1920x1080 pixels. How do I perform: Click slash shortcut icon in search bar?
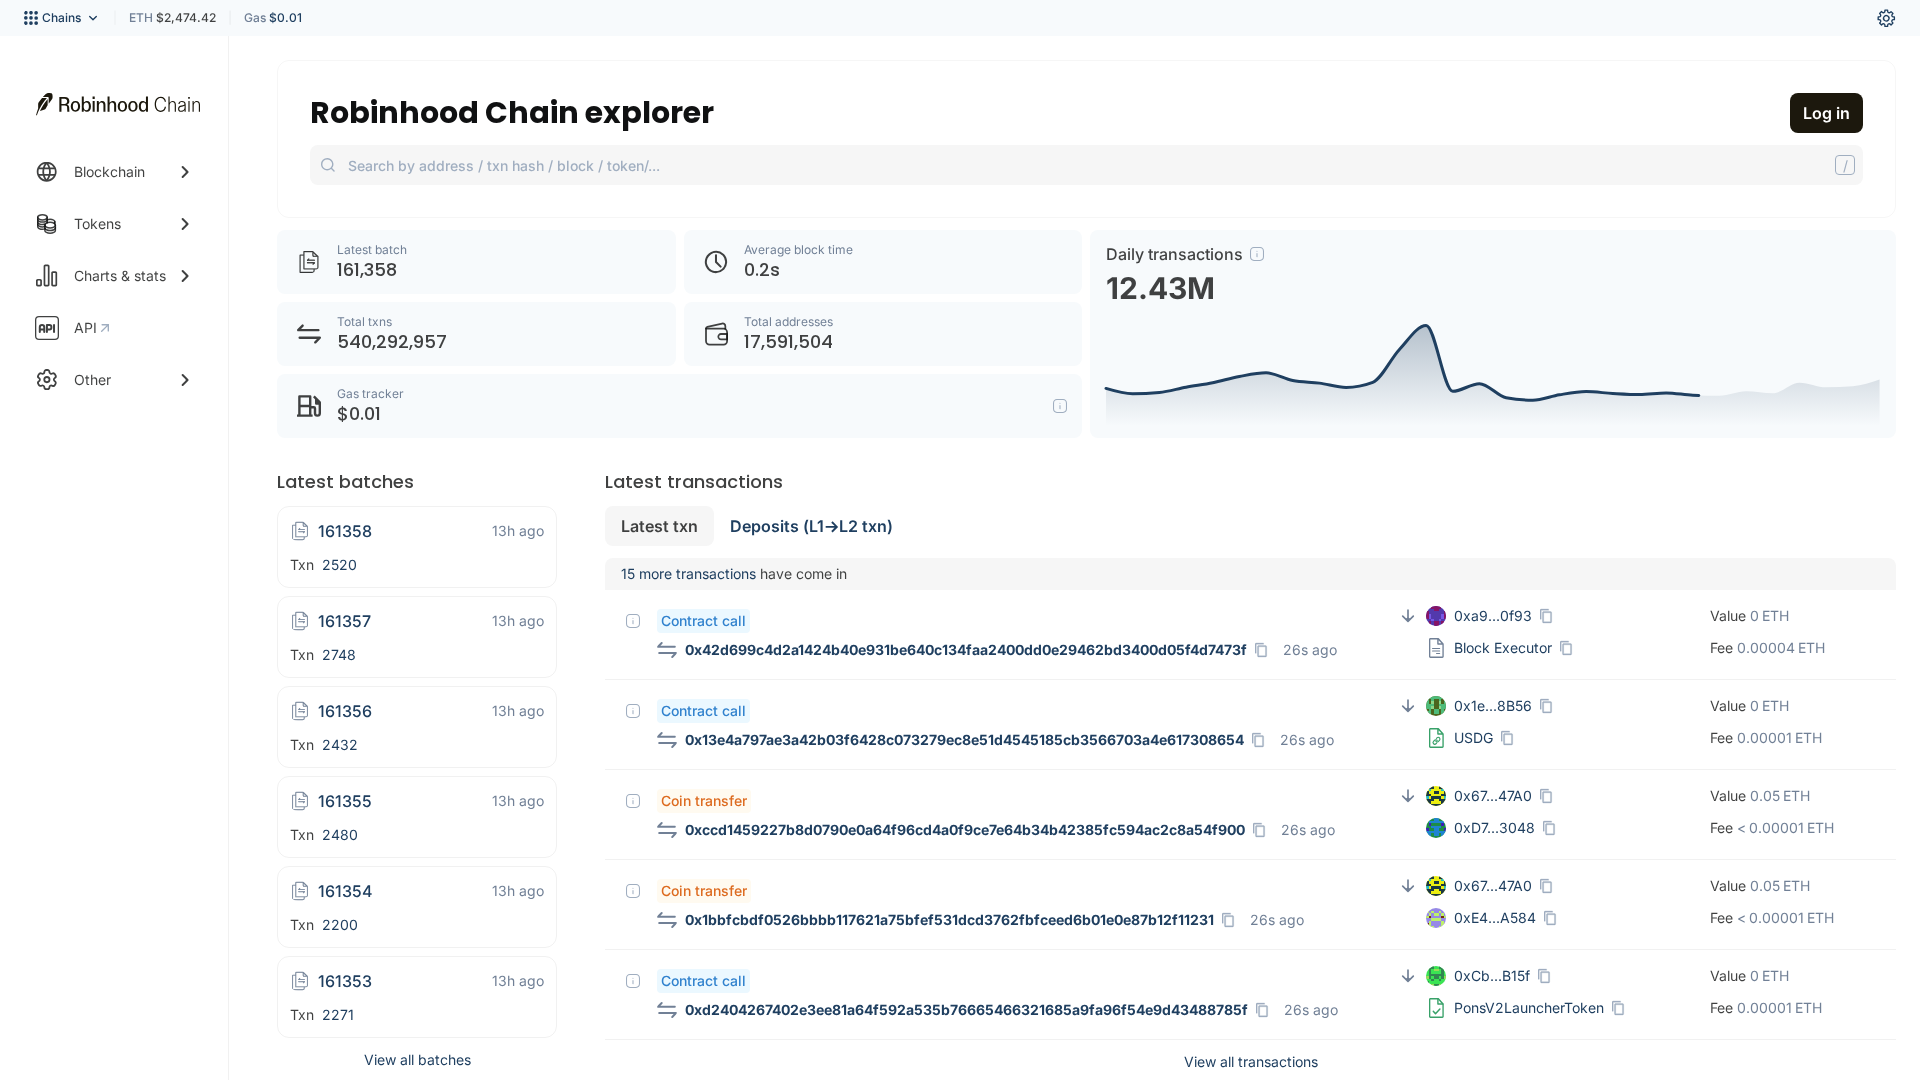1845,165
